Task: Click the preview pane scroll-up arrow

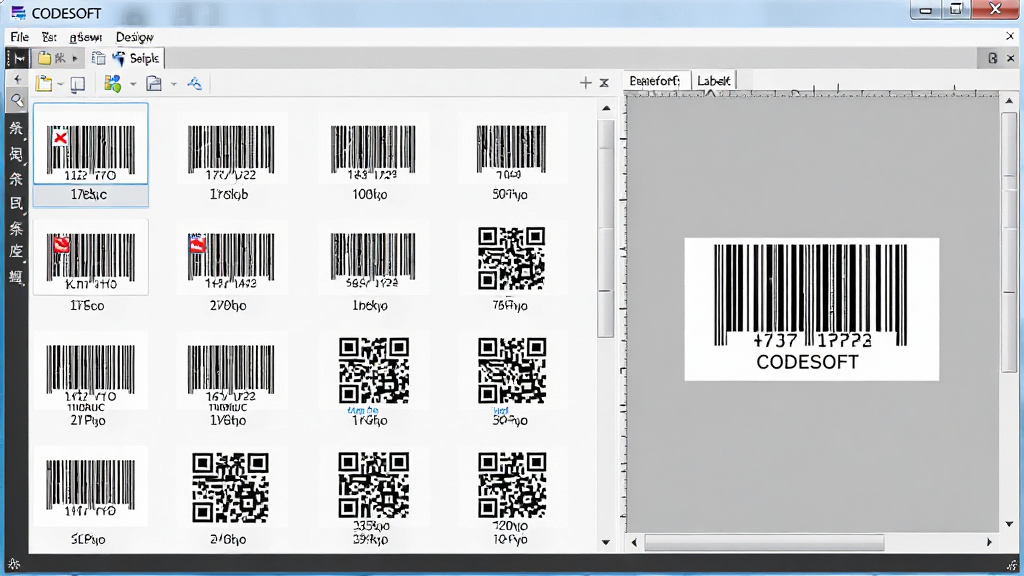Action: click(1010, 101)
